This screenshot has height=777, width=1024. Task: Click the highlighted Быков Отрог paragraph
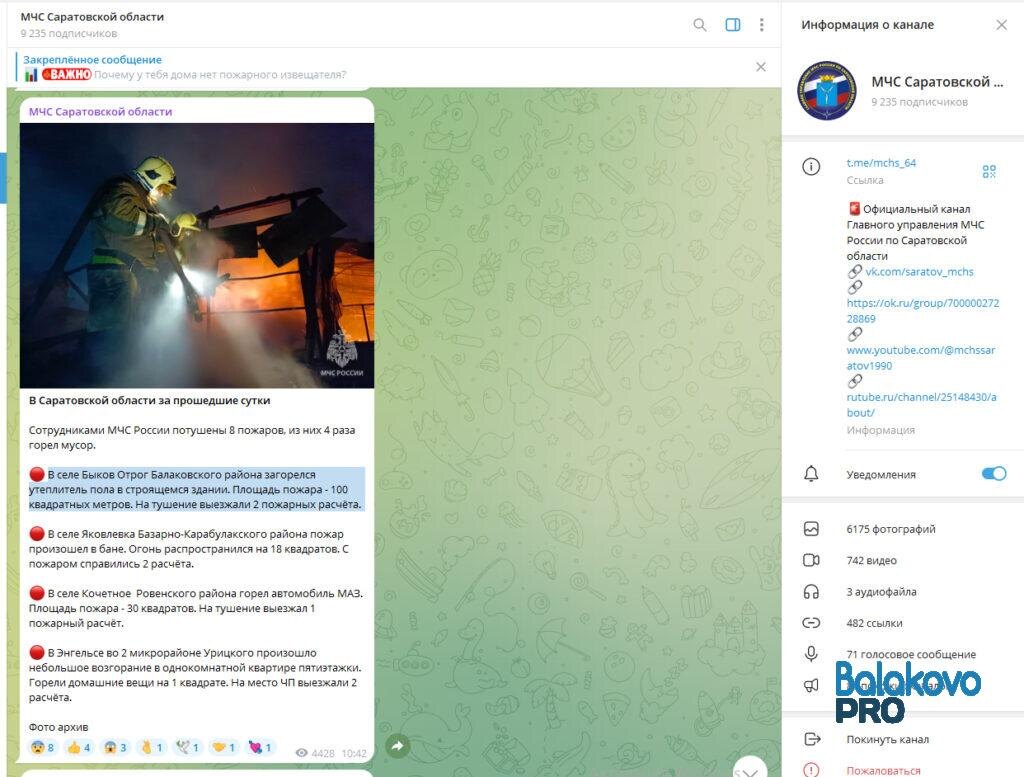tap(195, 490)
